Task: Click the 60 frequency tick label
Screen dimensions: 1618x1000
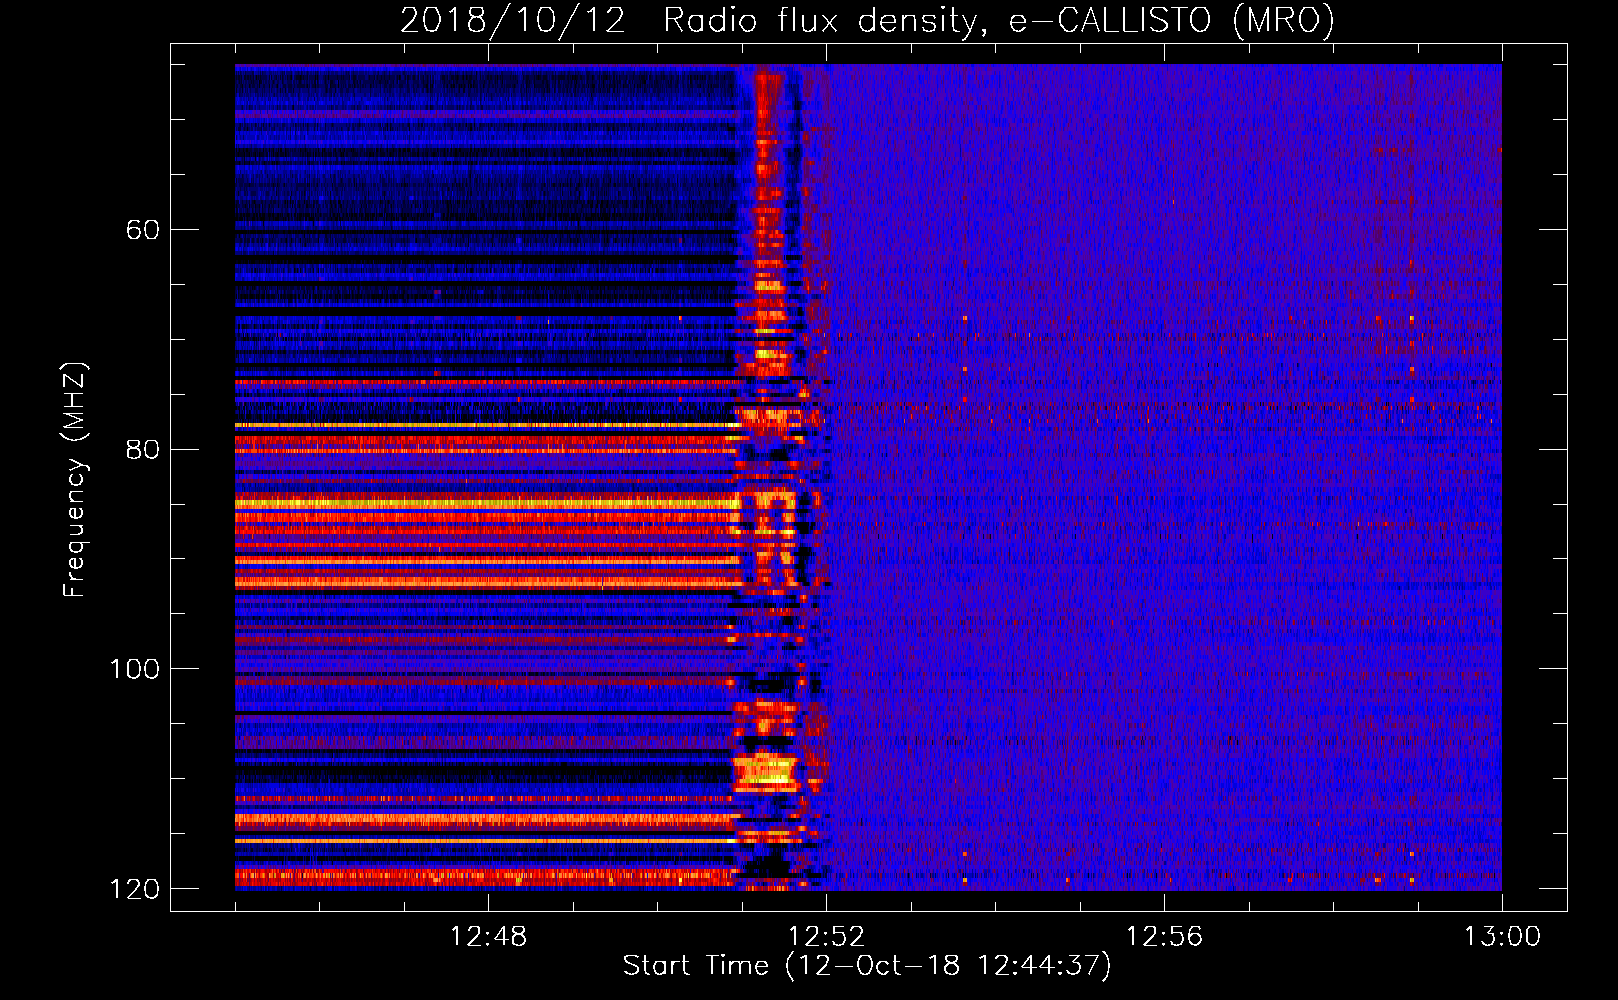Action: 142,230
